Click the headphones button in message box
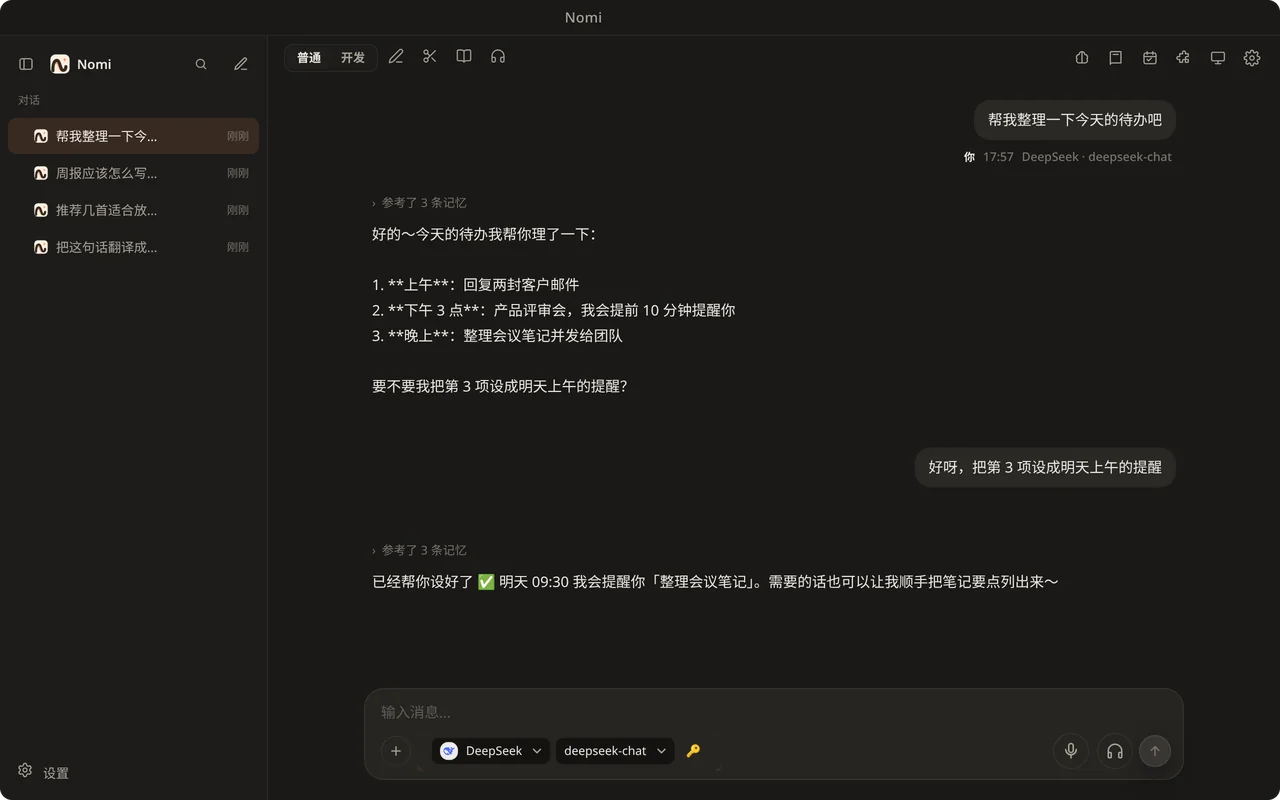The image size is (1280, 800). [x=1115, y=751]
